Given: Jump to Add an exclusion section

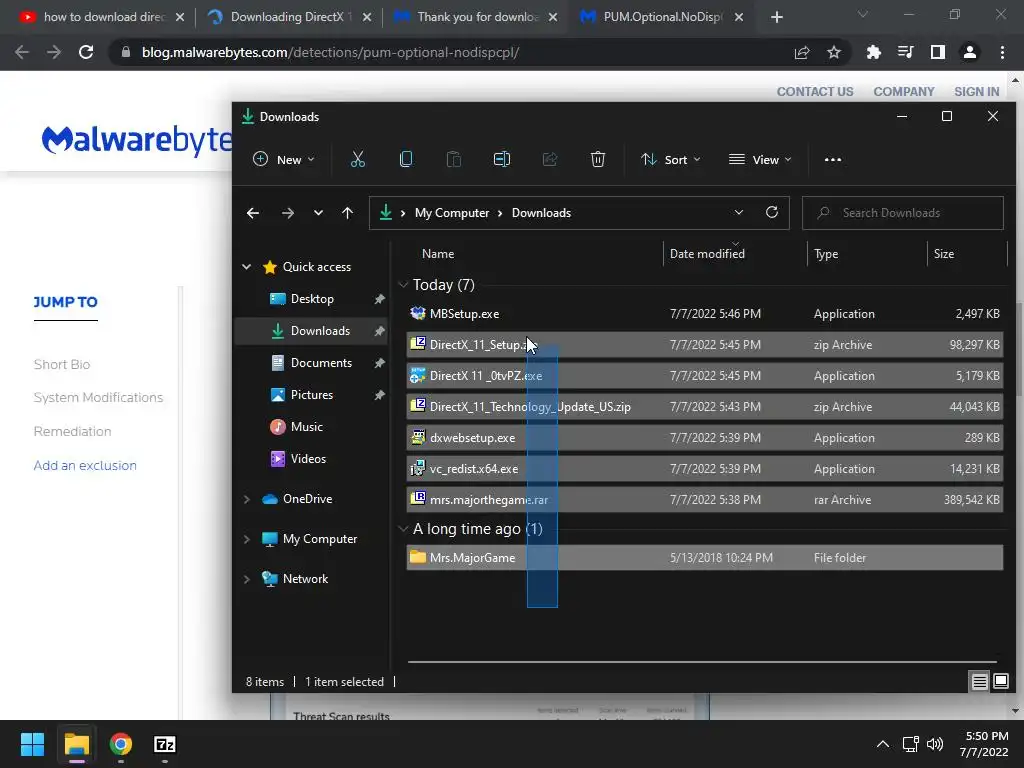Looking at the screenshot, I should pyautogui.click(x=85, y=465).
